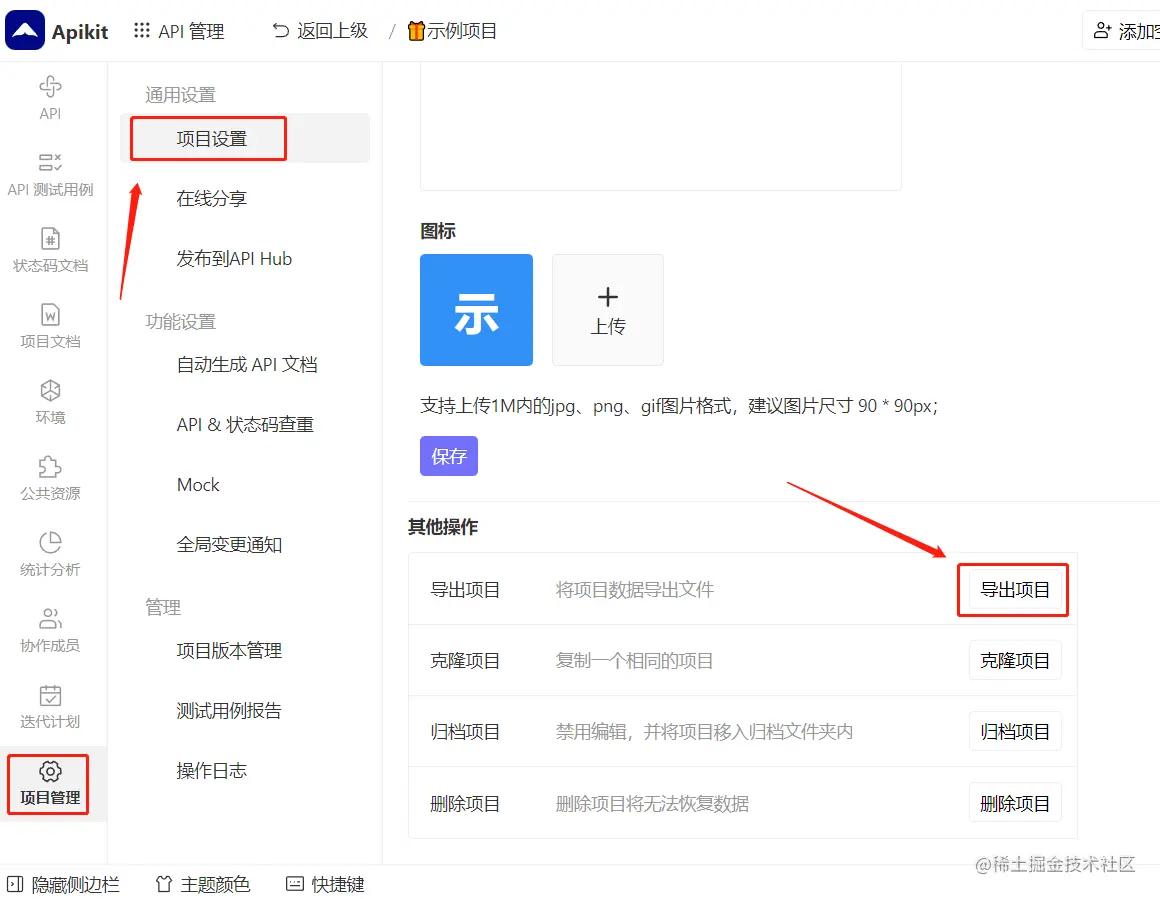This screenshot has height=899, width=1160.
Task: Open 项目管理 in the sidebar
Action: tap(50, 784)
